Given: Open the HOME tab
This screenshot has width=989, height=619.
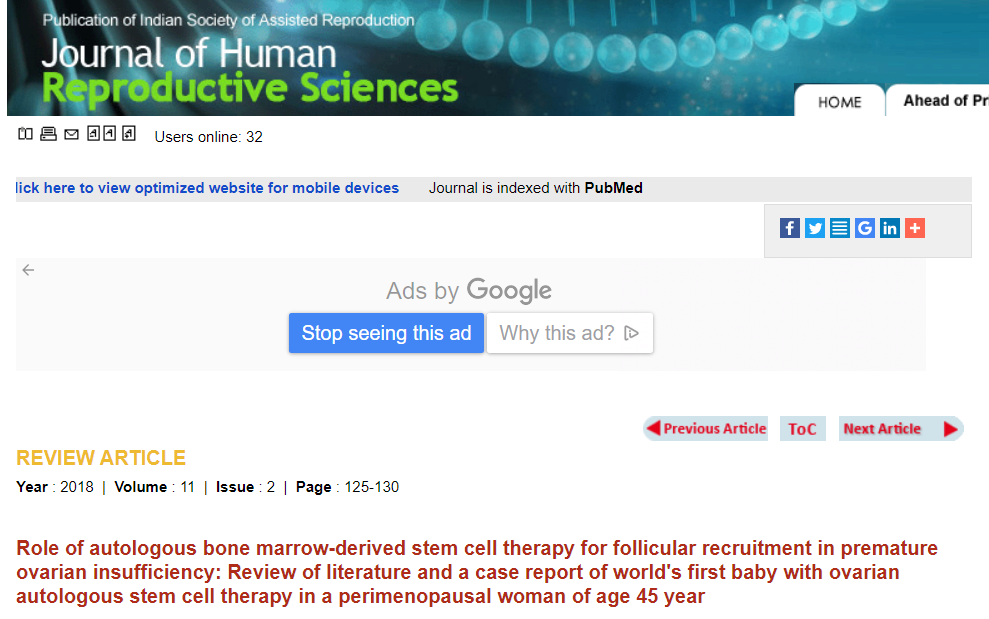Looking at the screenshot, I should pyautogui.click(x=840, y=102).
